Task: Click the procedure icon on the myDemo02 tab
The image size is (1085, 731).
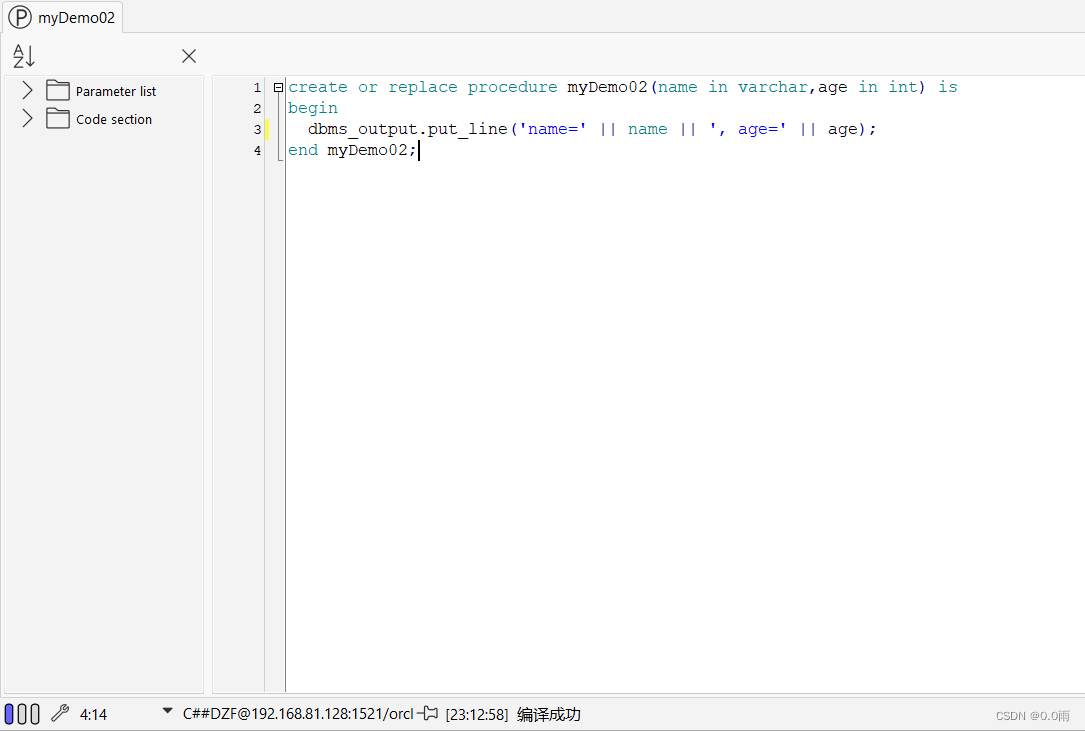Action: click(21, 17)
